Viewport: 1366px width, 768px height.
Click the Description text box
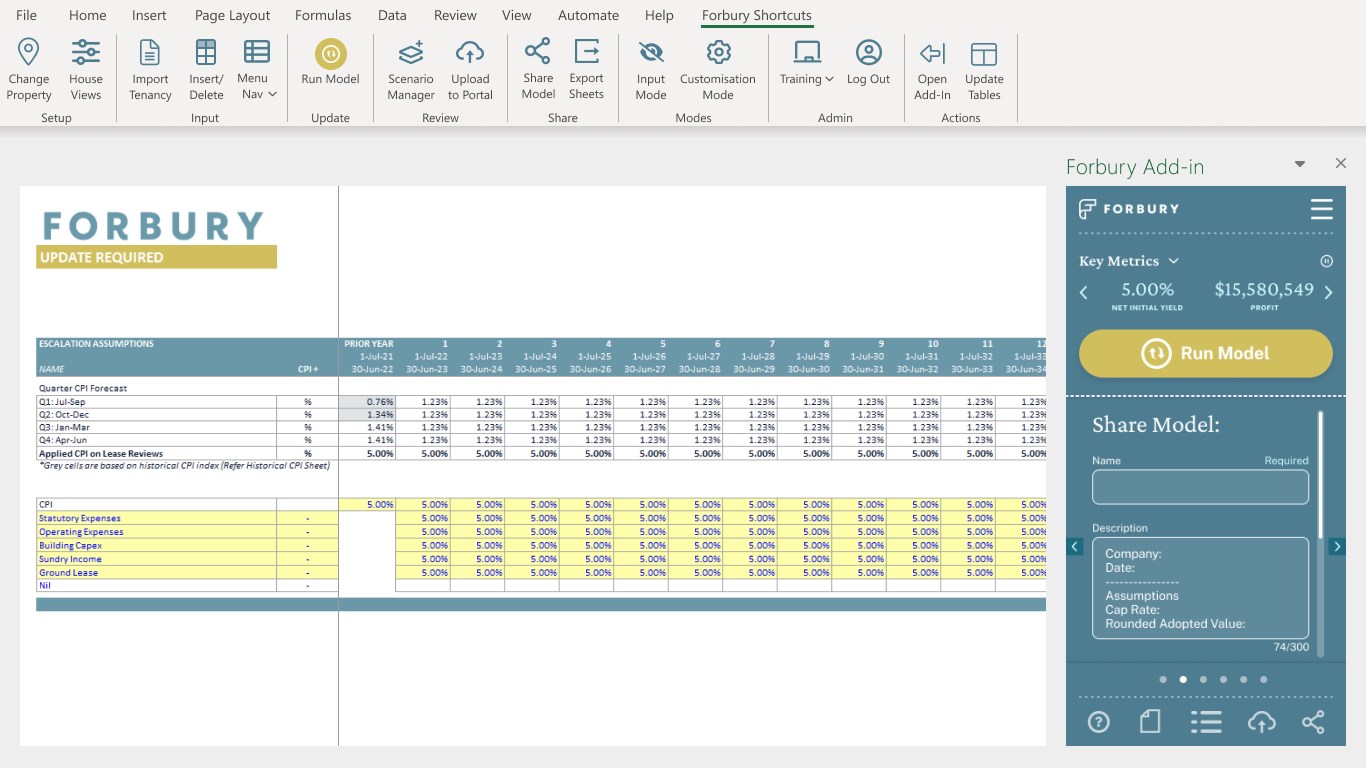point(1200,588)
